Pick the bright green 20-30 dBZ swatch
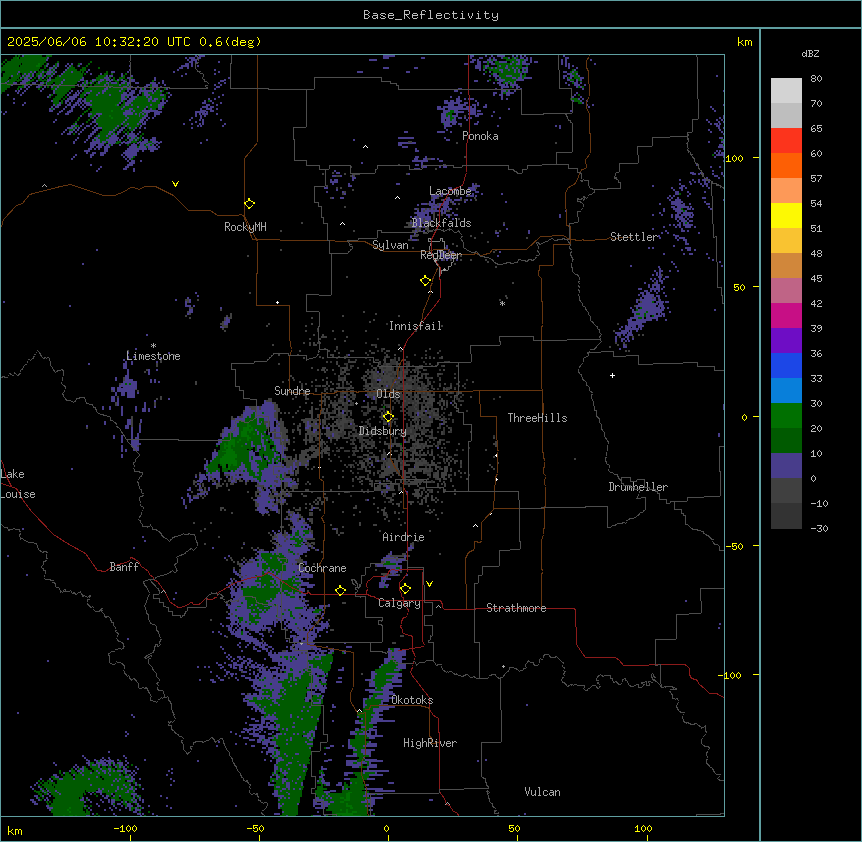Screen dimensions: 862x842 [786, 416]
